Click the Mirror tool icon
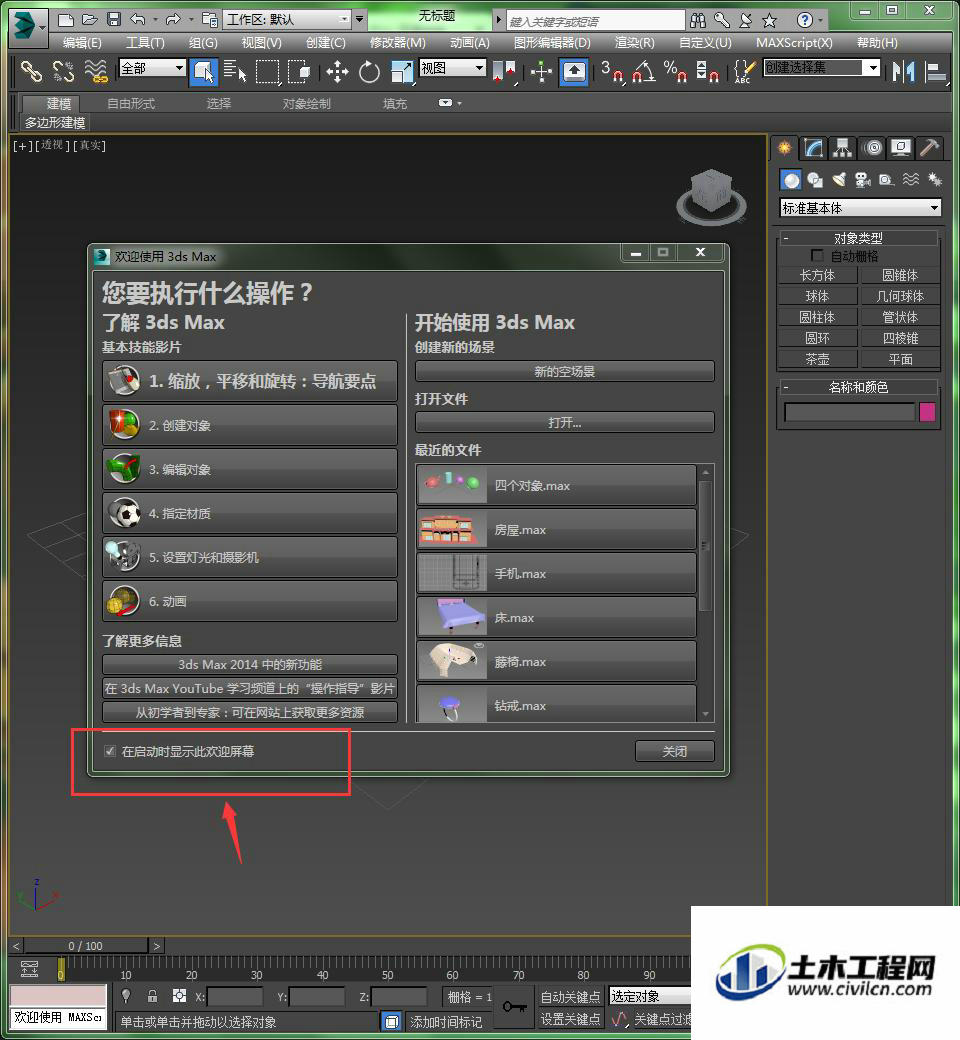The height and width of the screenshot is (1040, 960). point(903,72)
